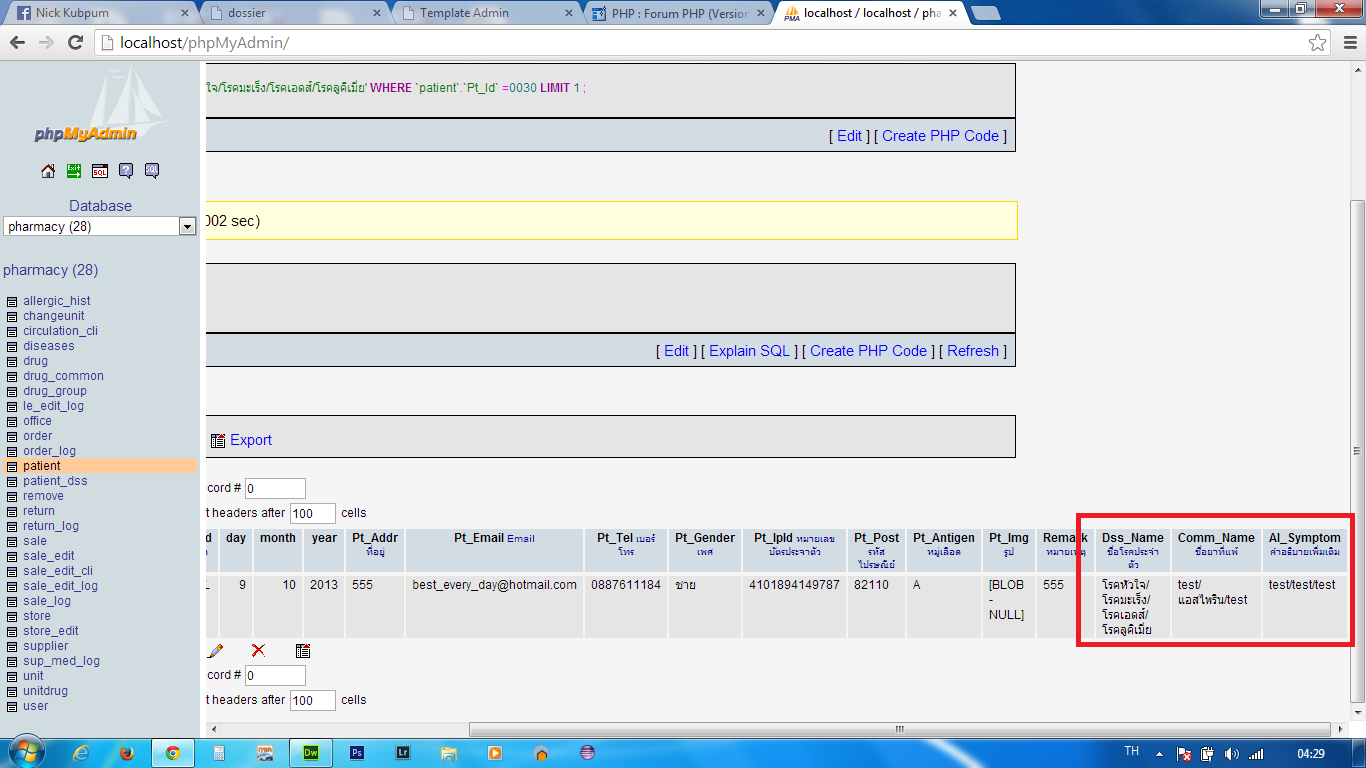Viewport: 1366px width, 768px height.
Task: Bookmark the page with the star icon
Action: click(1318, 43)
